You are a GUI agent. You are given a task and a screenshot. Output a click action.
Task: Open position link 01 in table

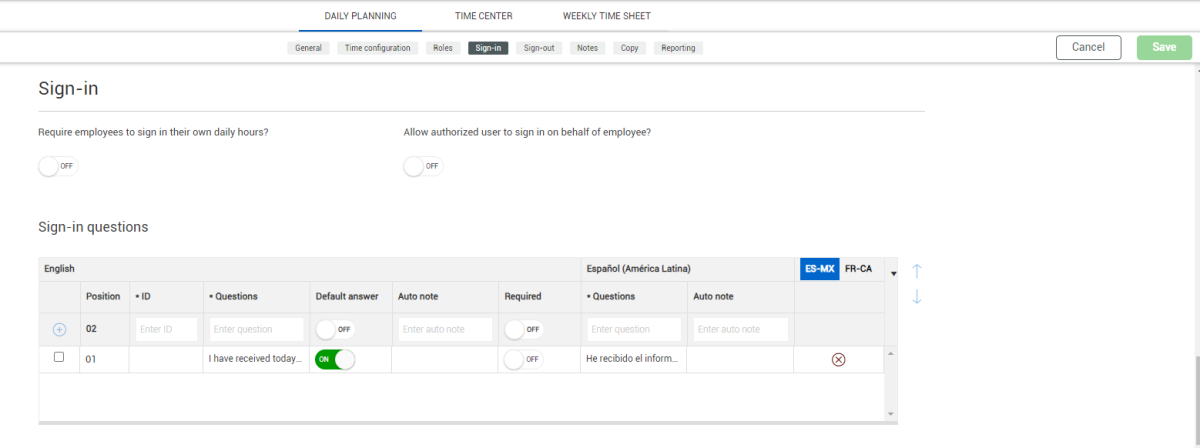(91, 359)
